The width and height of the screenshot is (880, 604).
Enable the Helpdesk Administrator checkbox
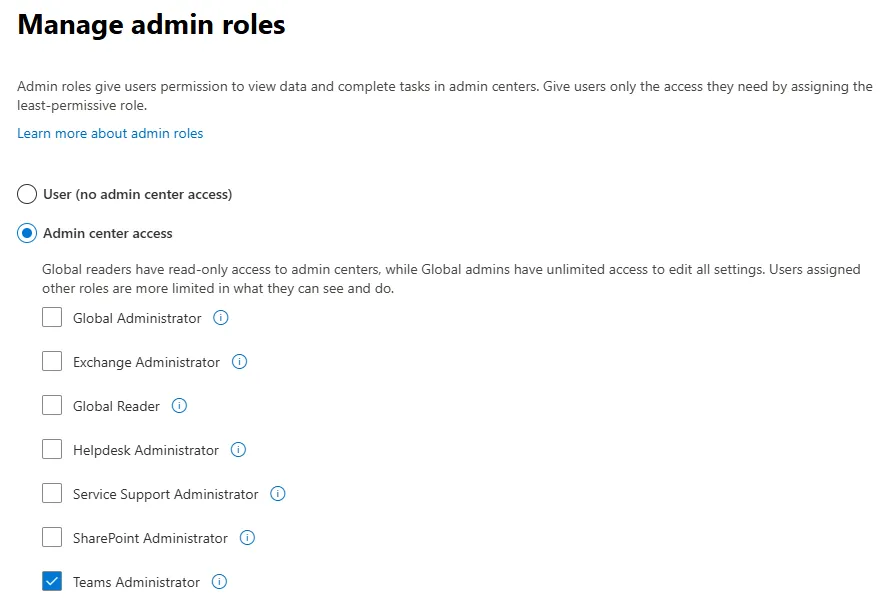tap(52, 450)
